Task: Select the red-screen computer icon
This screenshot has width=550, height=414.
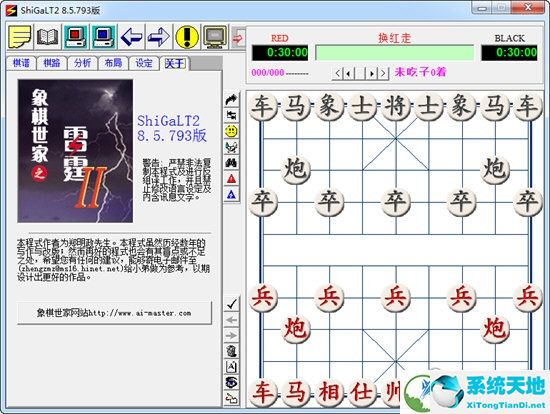Action: coord(76,36)
